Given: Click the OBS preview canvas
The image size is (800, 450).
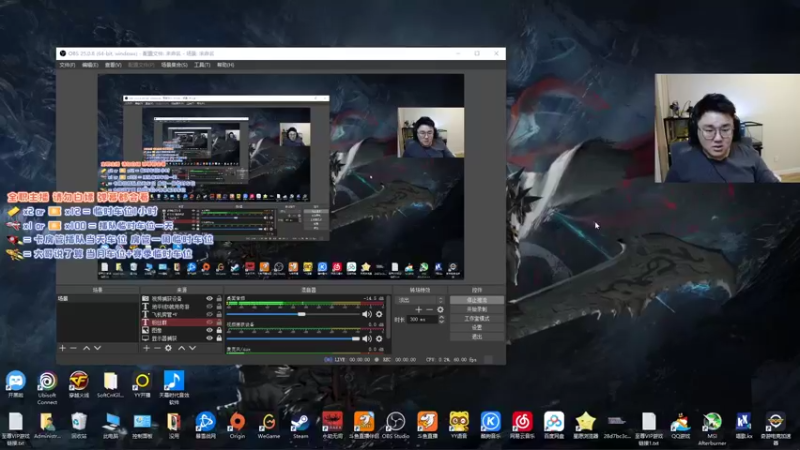Looking at the screenshot, I should [x=281, y=177].
